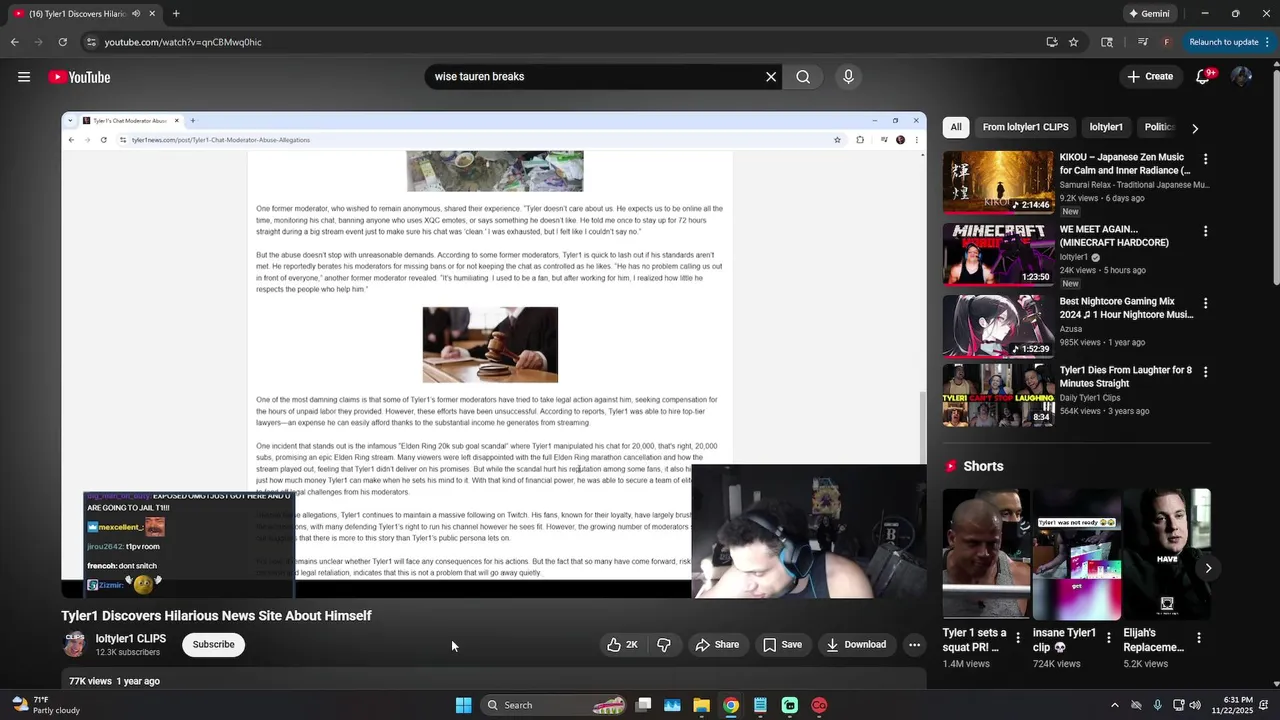Open the YouTube hamburger guide menu

pos(24,77)
